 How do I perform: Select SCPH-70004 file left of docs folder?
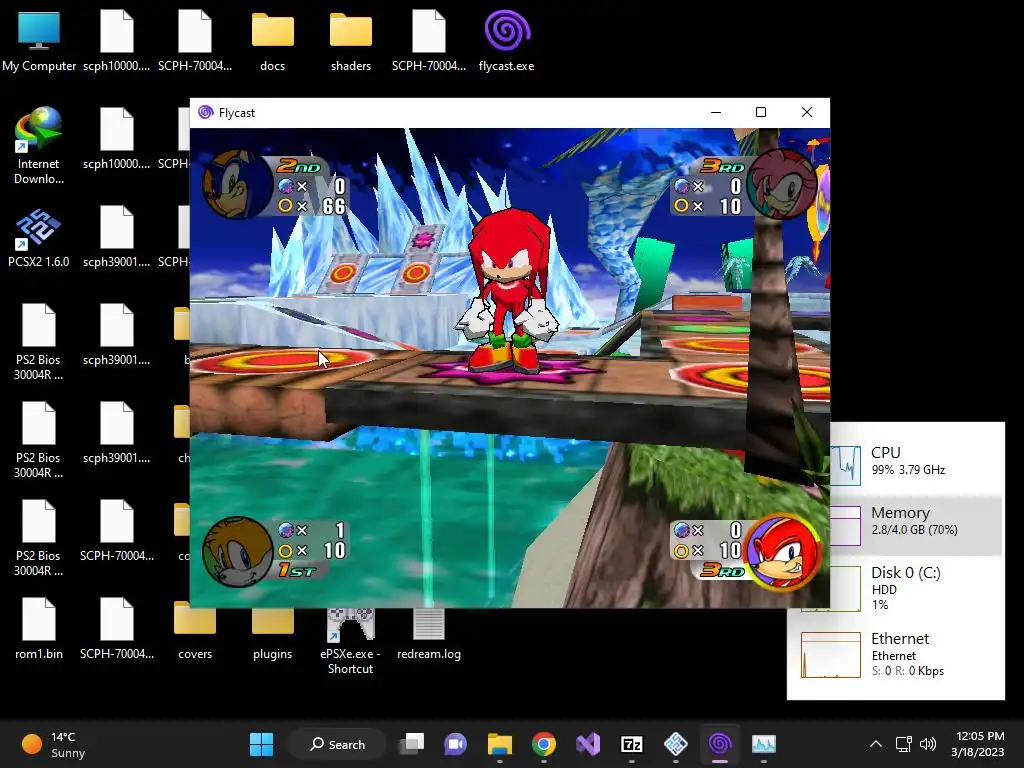pyautogui.click(x=195, y=40)
